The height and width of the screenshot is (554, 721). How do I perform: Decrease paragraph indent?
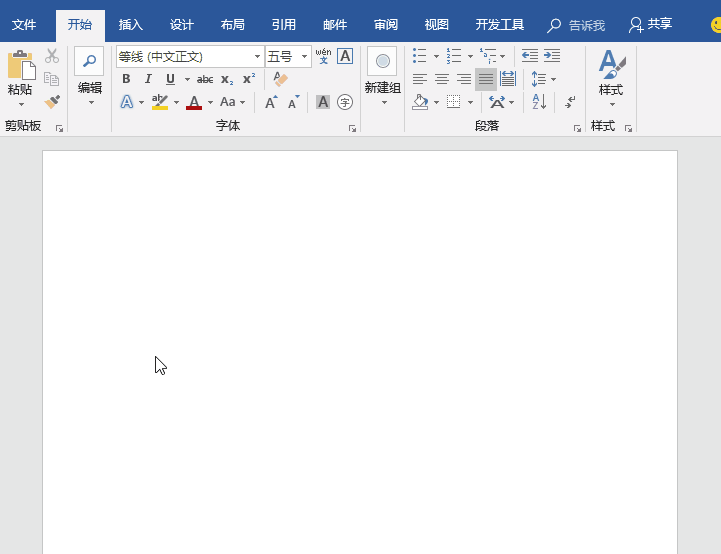530,56
